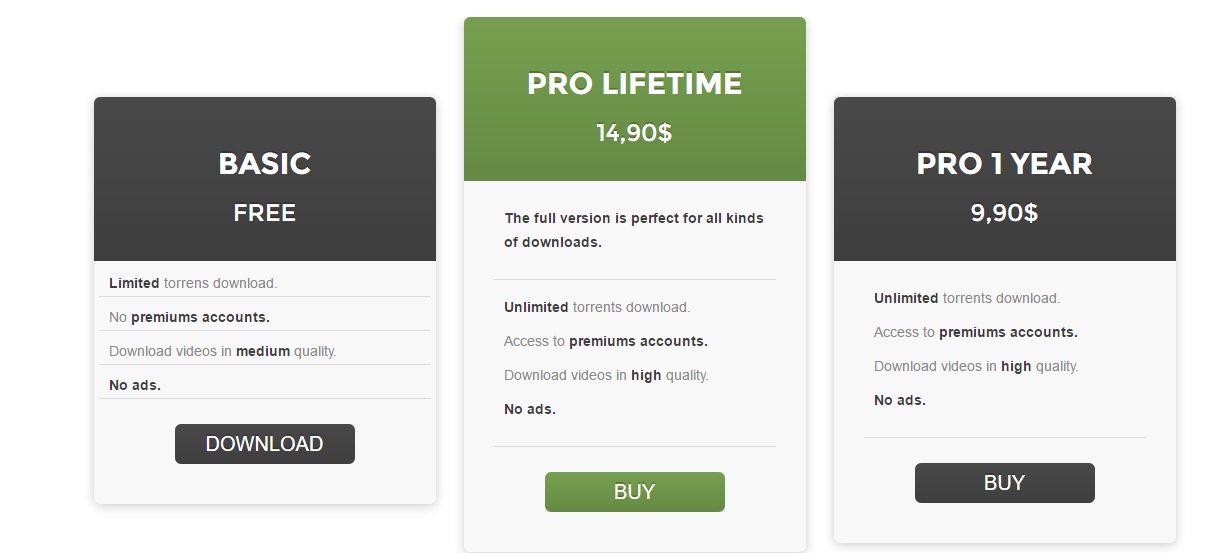Click the 9,90$ price label
Viewport: 1225px width, 553px height.
(1004, 213)
